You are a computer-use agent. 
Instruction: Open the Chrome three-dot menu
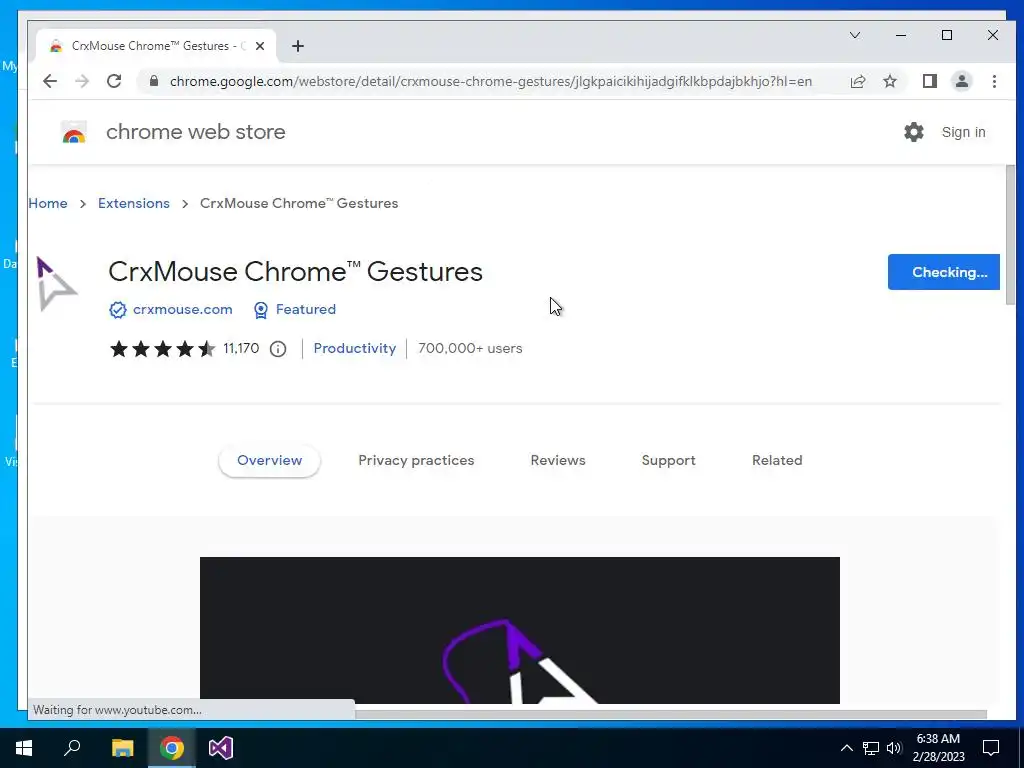coord(994,81)
